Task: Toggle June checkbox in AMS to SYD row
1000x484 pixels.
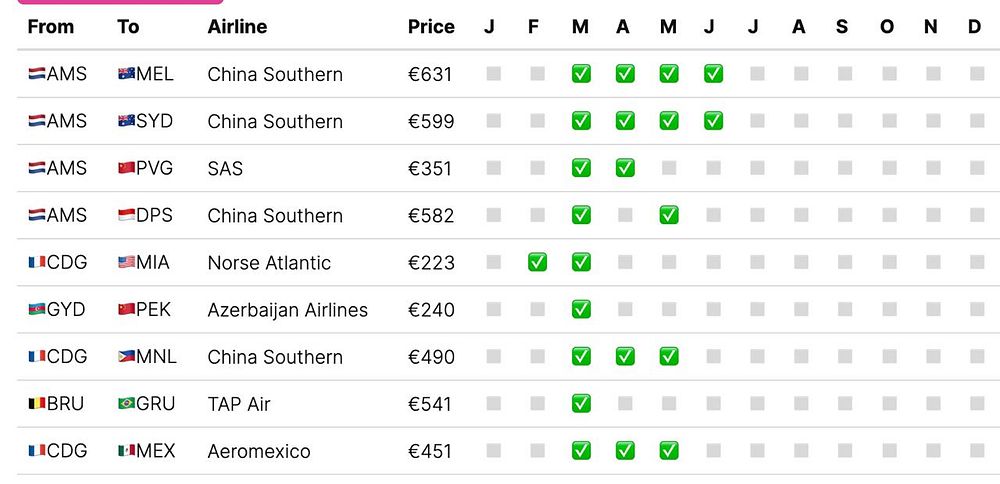Action: 713,121
